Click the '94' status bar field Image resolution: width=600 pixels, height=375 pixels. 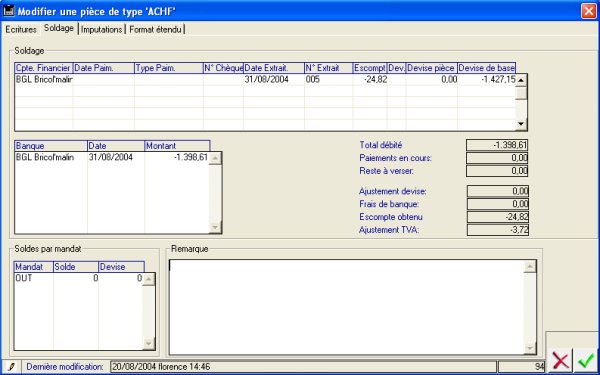[x=521, y=367]
